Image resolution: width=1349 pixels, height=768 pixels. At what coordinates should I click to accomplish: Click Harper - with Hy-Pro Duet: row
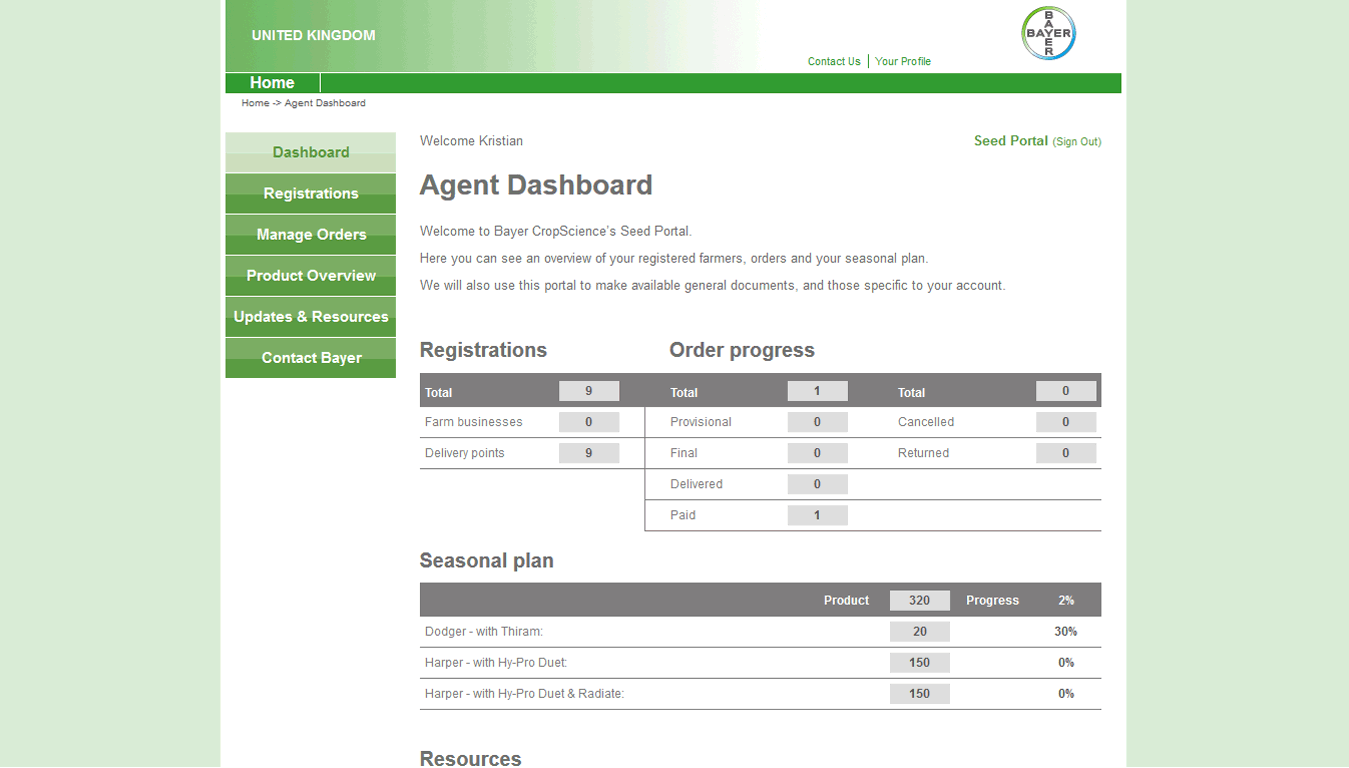[x=760, y=663]
